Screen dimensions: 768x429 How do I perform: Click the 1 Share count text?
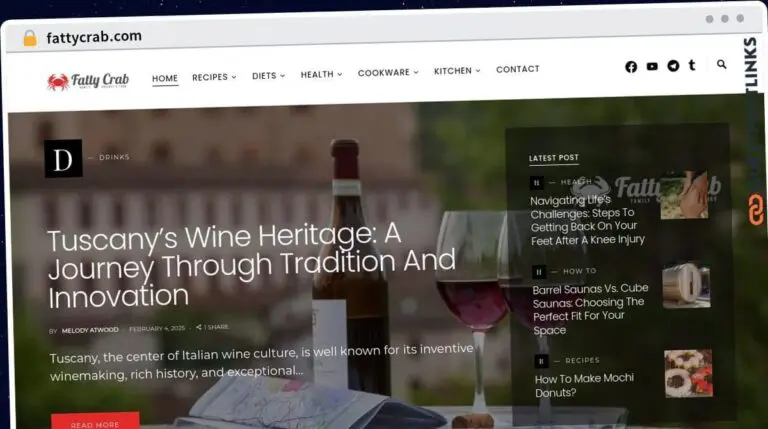coord(216,327)
